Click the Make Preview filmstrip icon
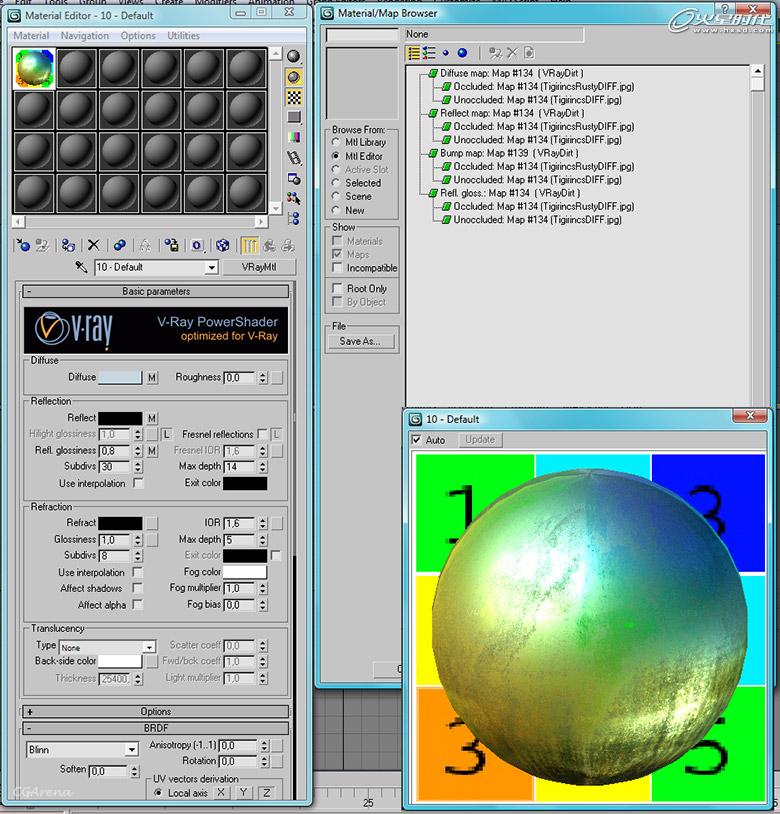This screenshot has height=814, width=780. (x=294, y=158)
